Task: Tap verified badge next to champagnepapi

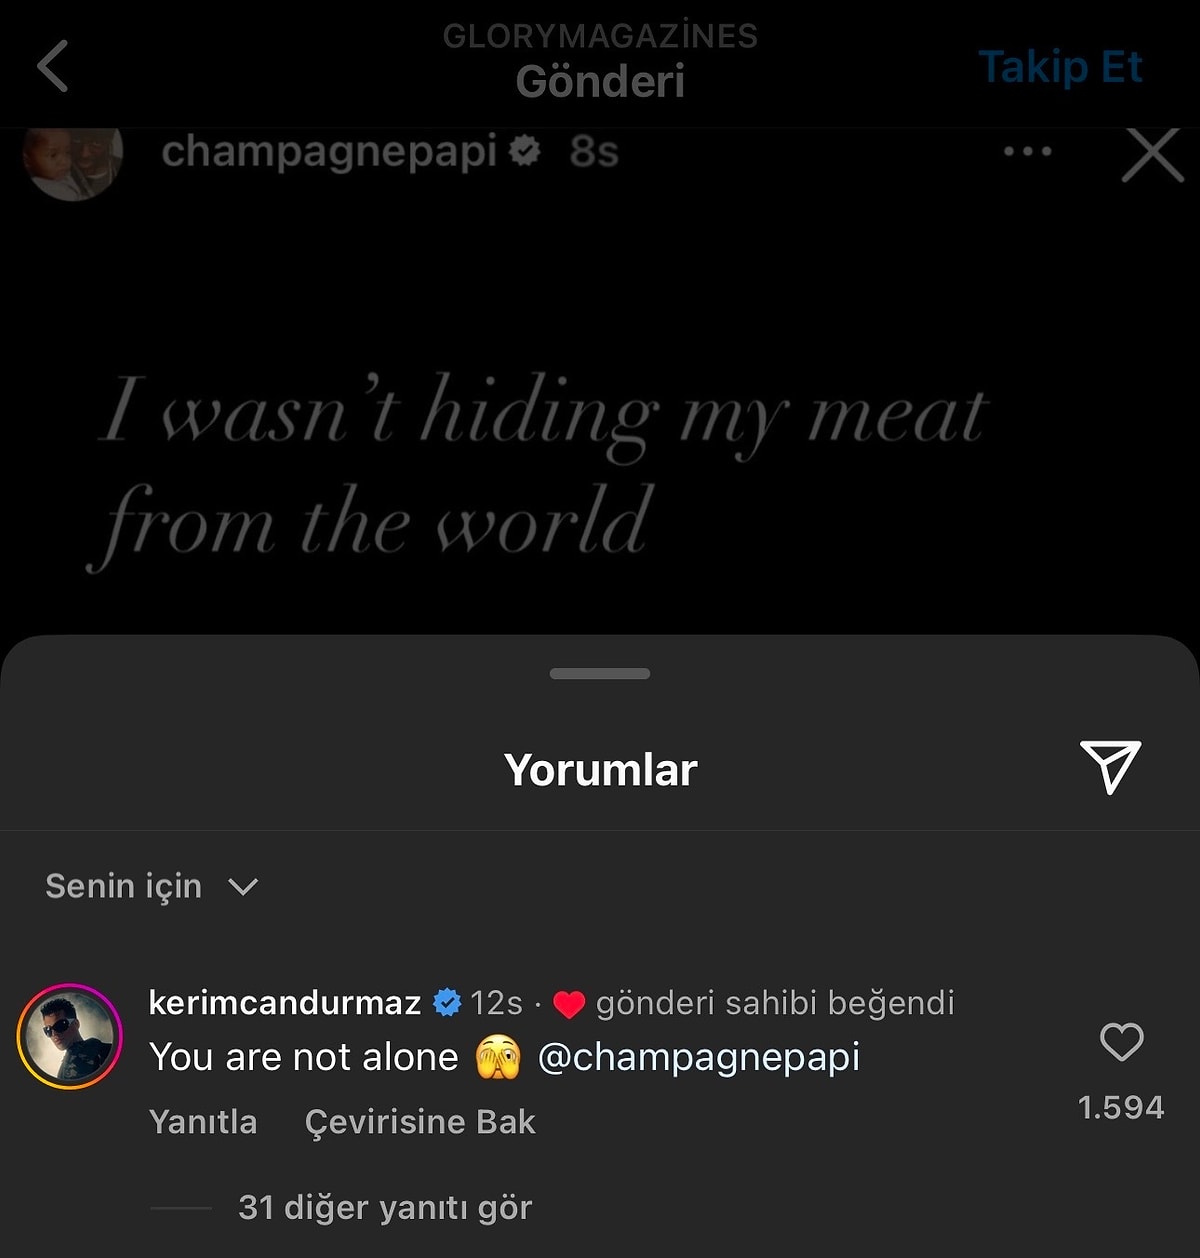Action: 524,152
